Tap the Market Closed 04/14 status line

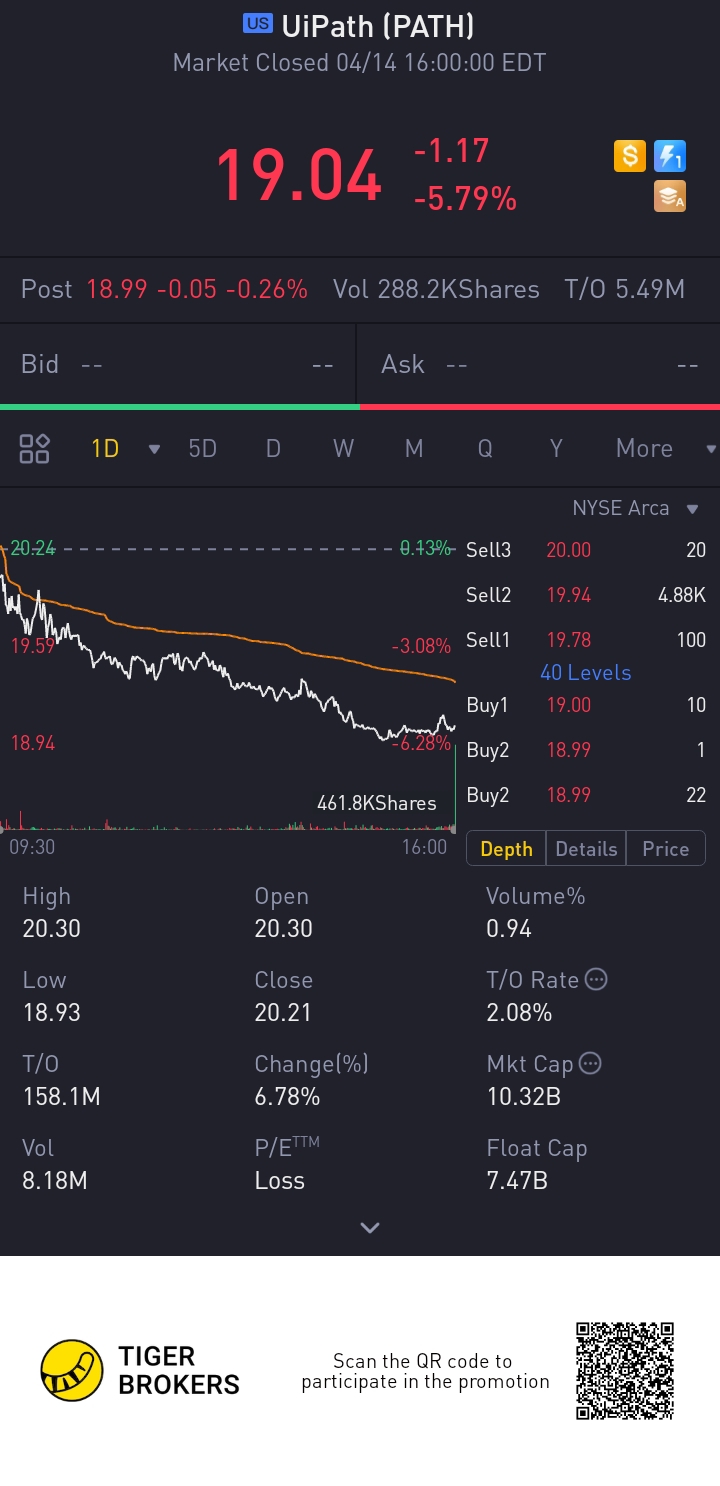pyautogui.click(x=360, y=63)
